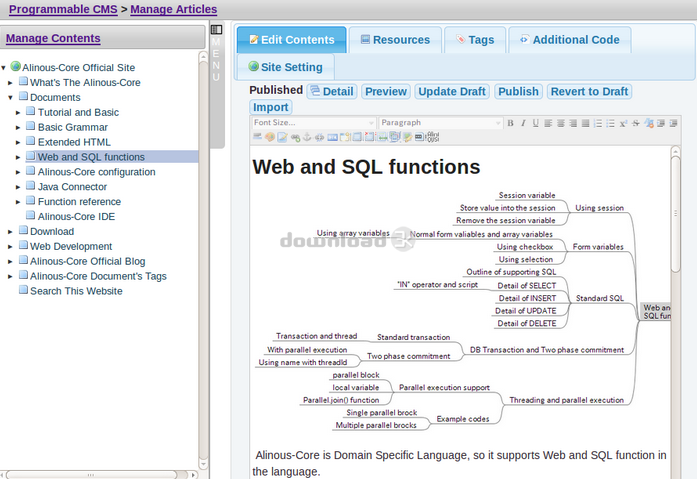The height and width of the screenshot is (479, 697).
Task: Click page icon next to Search This Website
Action: pyautogui.click(x=23, y=290)
